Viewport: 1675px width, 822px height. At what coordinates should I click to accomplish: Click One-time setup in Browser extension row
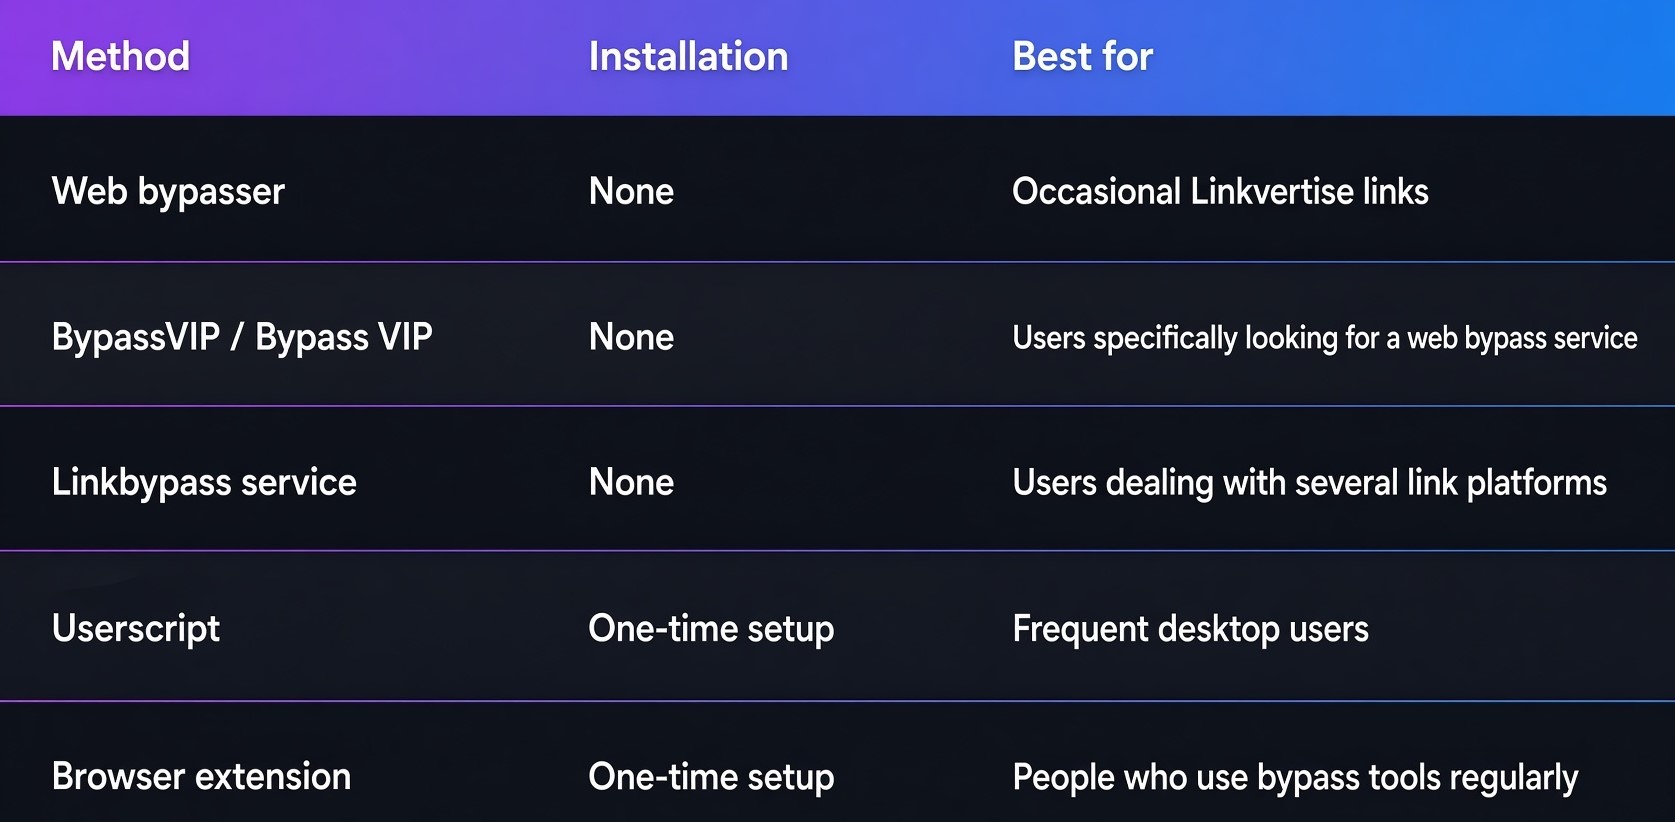click(711, 777)
